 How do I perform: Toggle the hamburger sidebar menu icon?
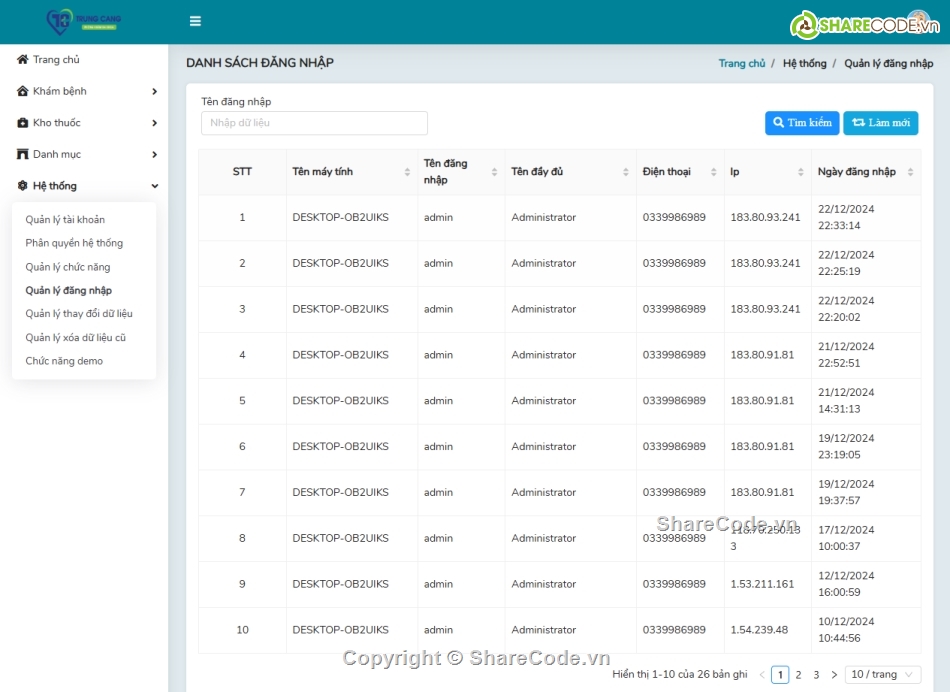pyautogui.click(x=195, y=21)
